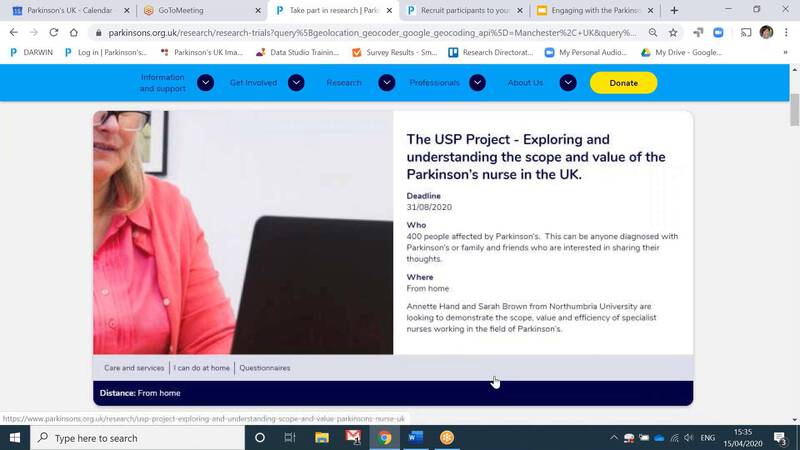
Task: Expand the About Us menu chevron
Action: coord(568,83)
